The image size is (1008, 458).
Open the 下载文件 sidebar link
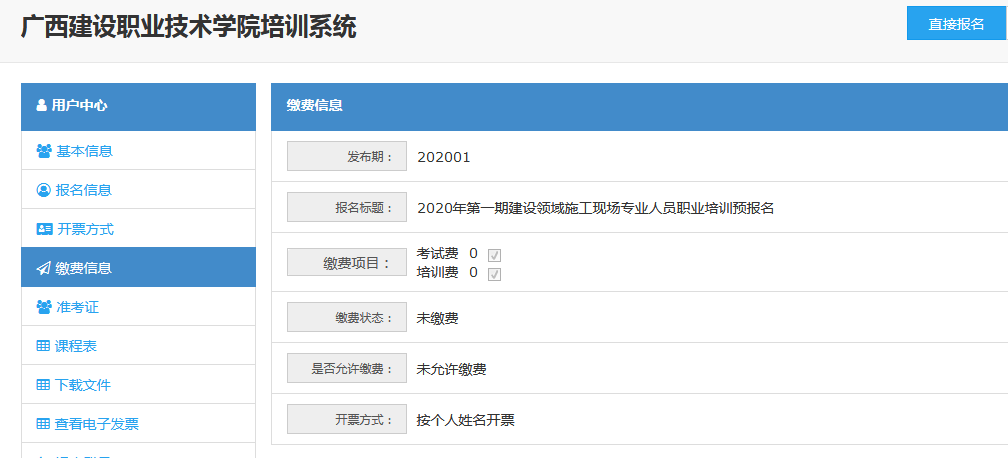[83, 385]
